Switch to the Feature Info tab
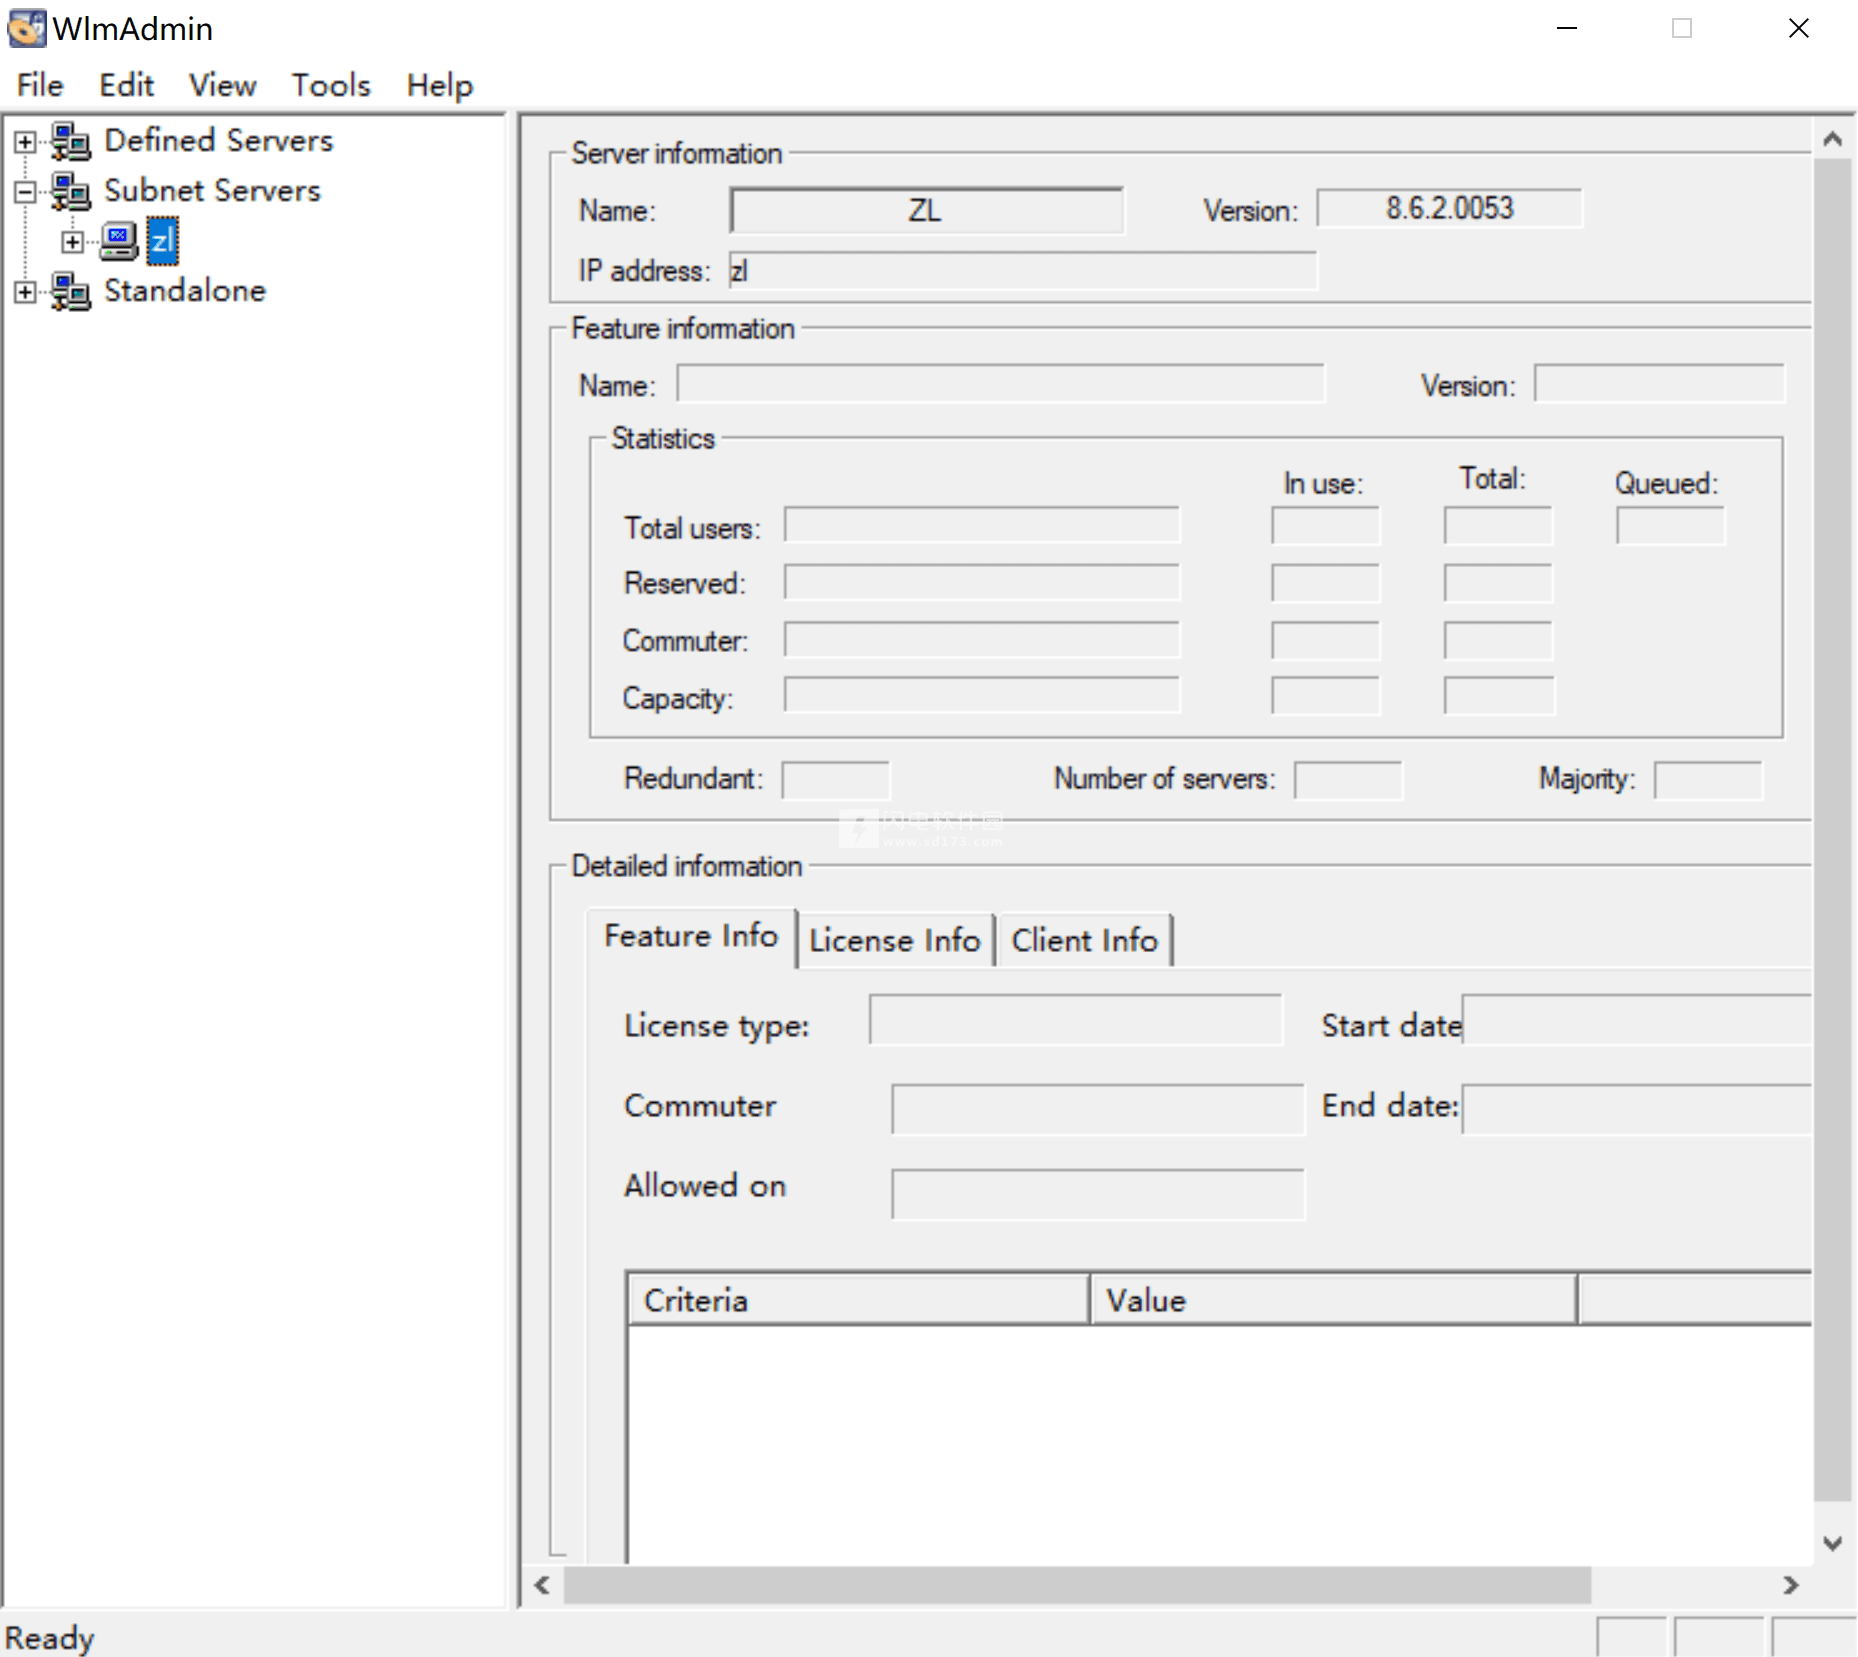The image size is (1858, 1657). 691,937
